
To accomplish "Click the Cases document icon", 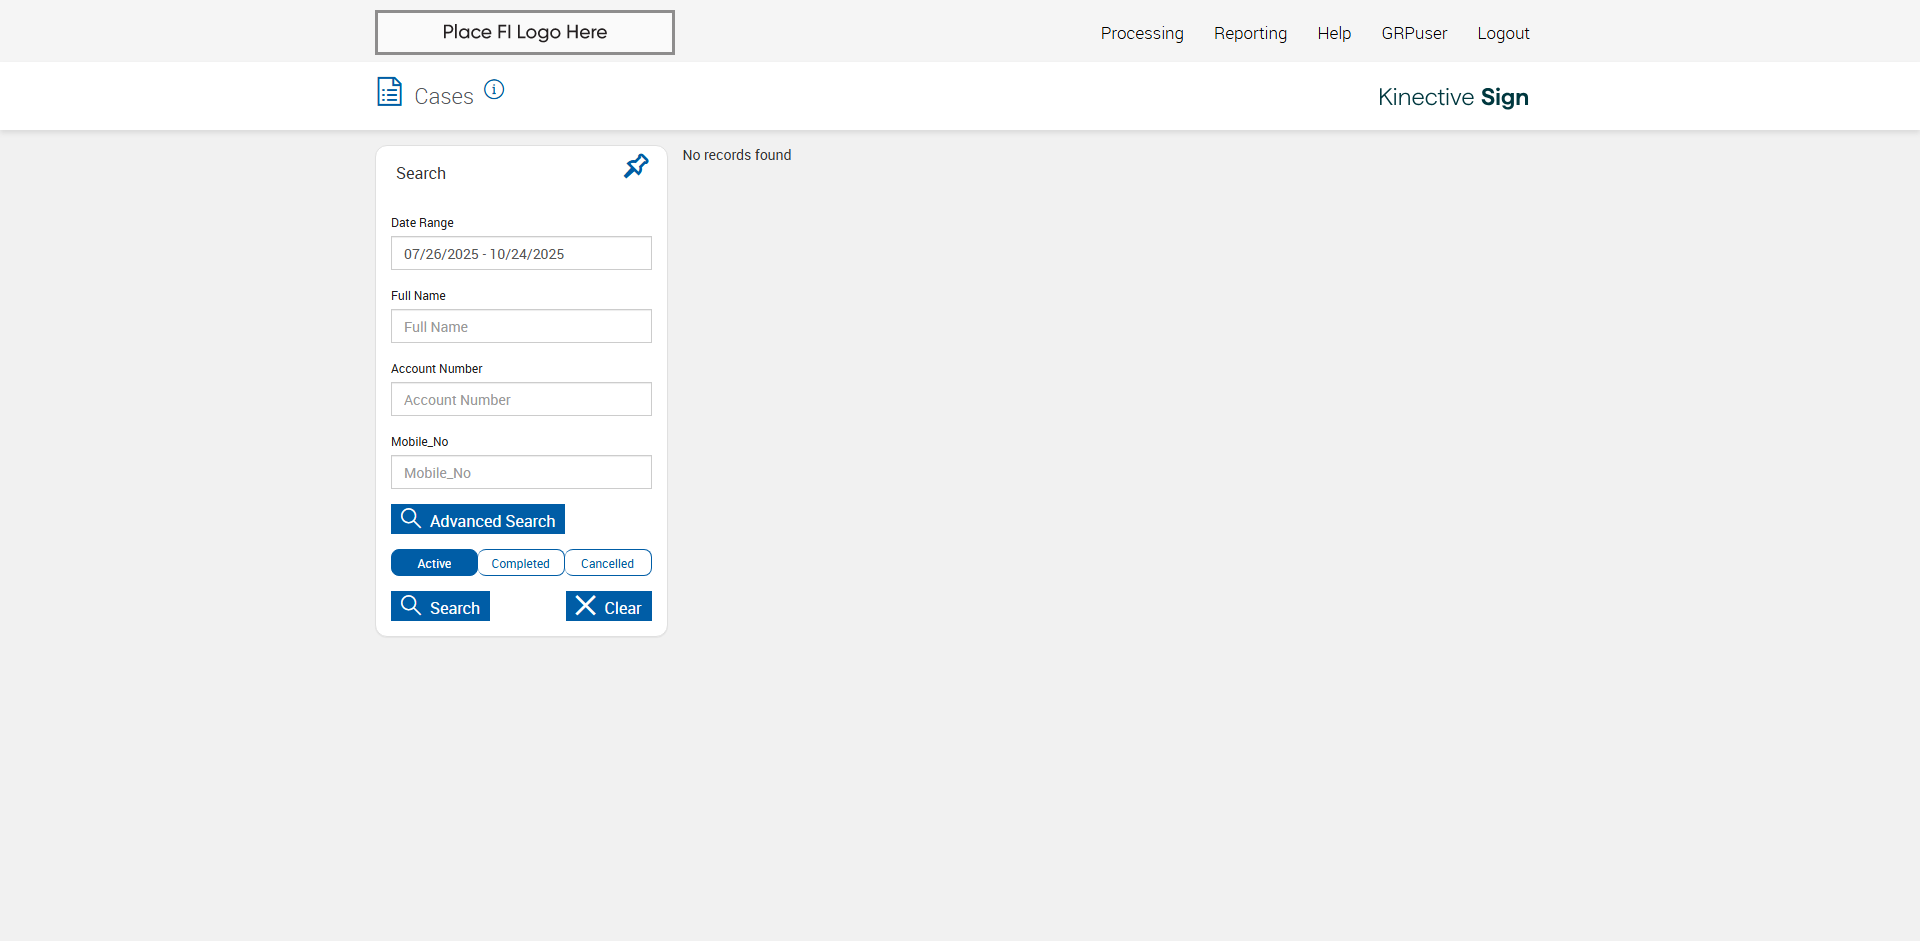I will pyautogui.click(x=389, y=91).
